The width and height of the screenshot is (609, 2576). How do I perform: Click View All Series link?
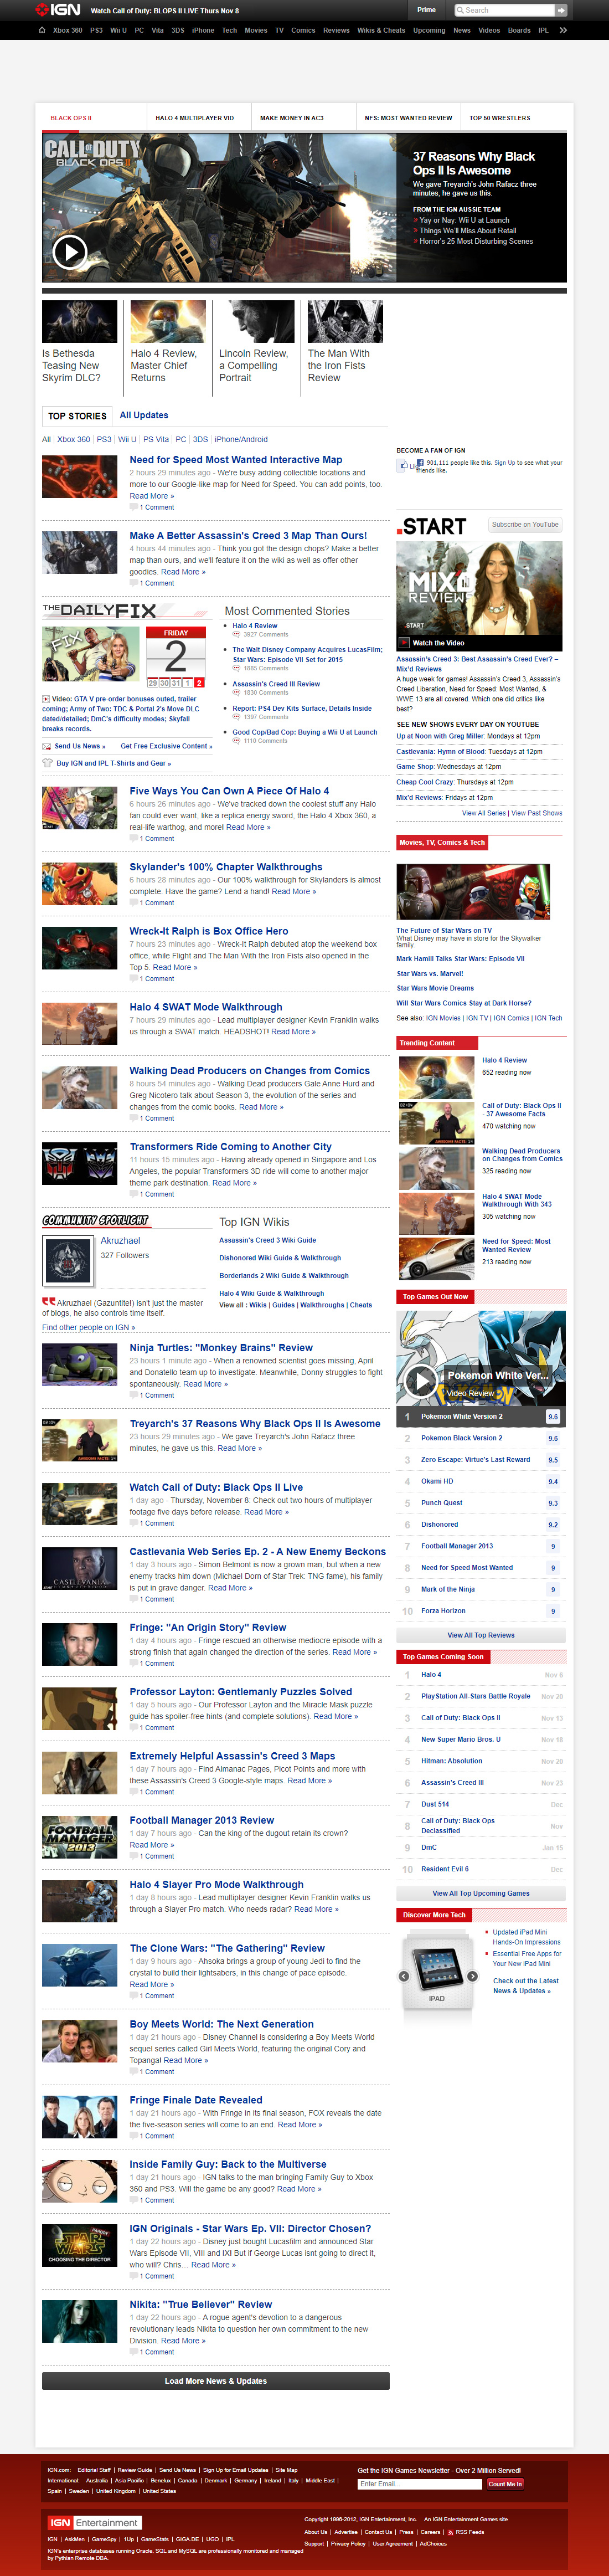tap(484, 813)
